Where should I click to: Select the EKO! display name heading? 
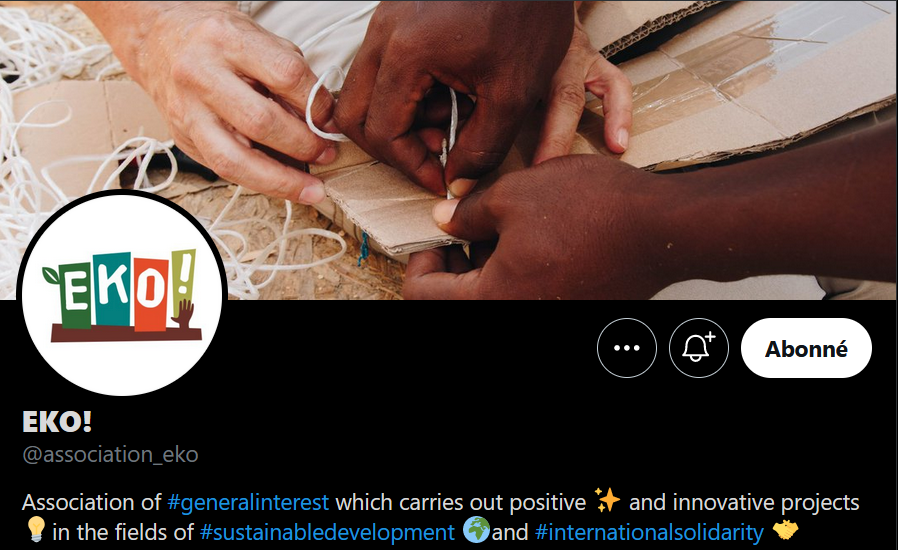57,422
